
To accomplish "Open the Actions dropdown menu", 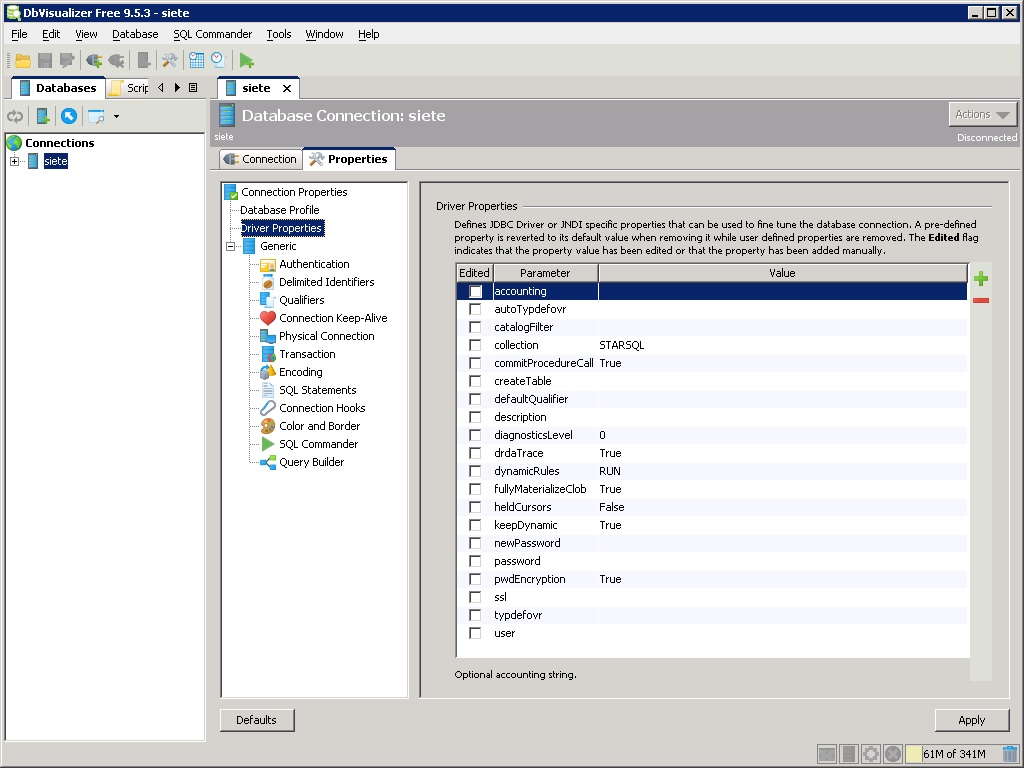I will (x=982, y=115).
